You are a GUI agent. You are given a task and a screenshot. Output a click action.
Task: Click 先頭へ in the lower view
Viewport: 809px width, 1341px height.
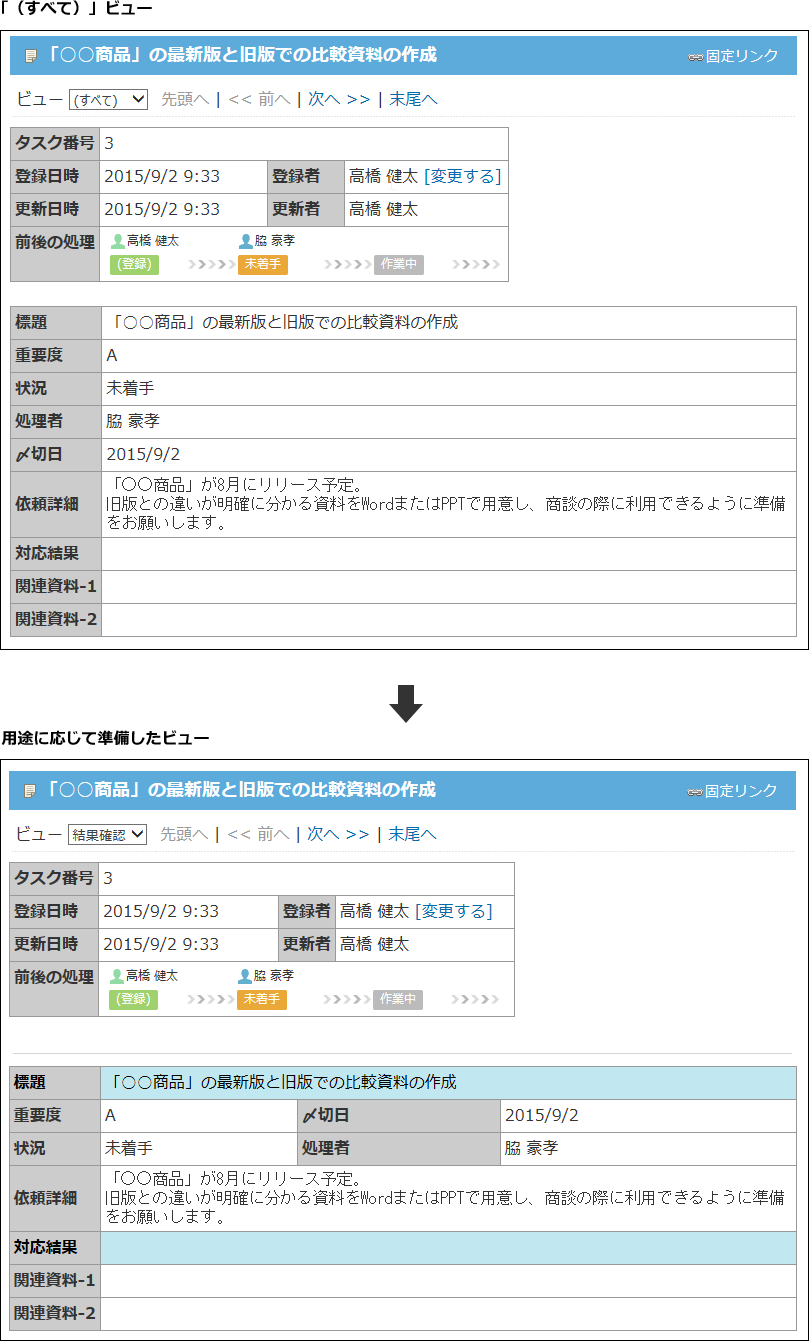pos(184,834)
